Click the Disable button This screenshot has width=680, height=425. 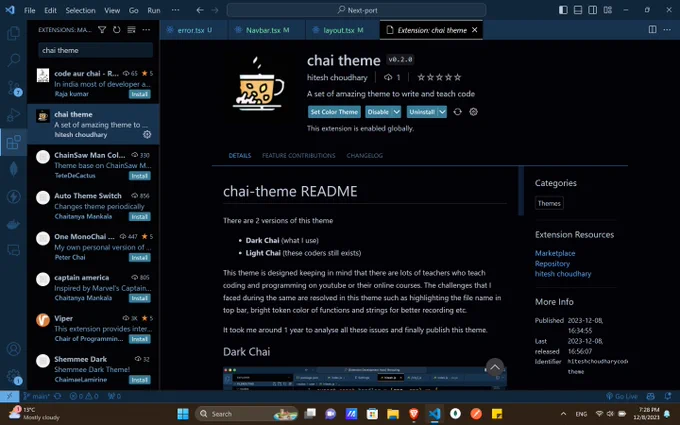pos(378,112)
